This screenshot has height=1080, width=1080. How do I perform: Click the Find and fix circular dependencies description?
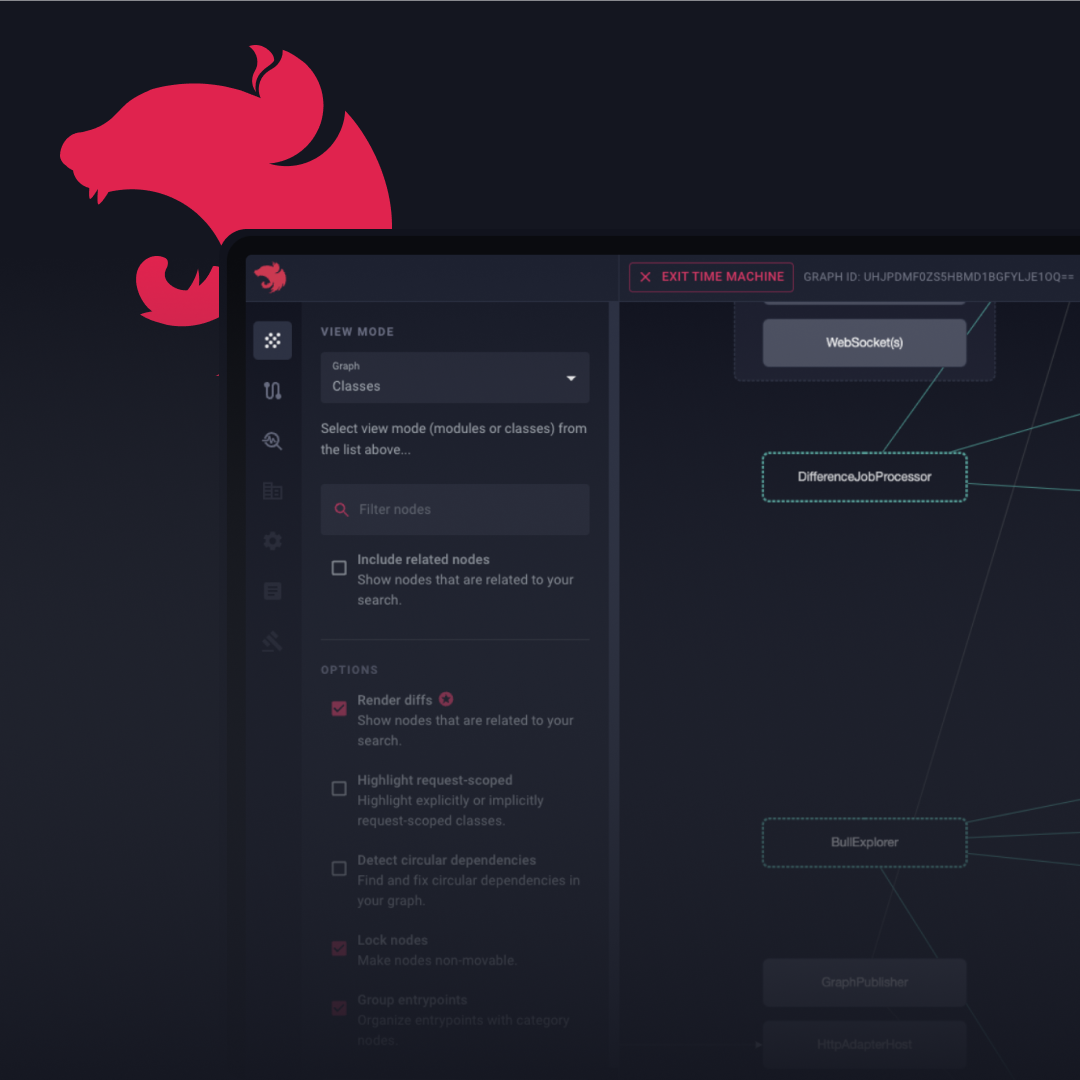coord(468,891)
